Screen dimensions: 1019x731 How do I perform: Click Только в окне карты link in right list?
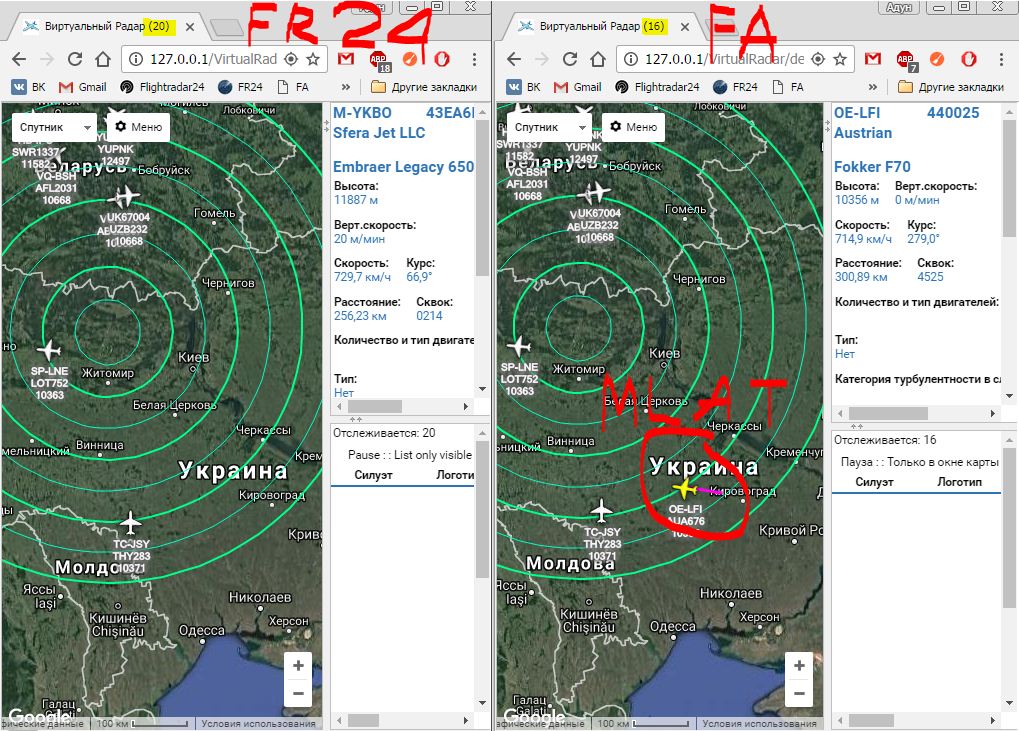pos(939,462)
